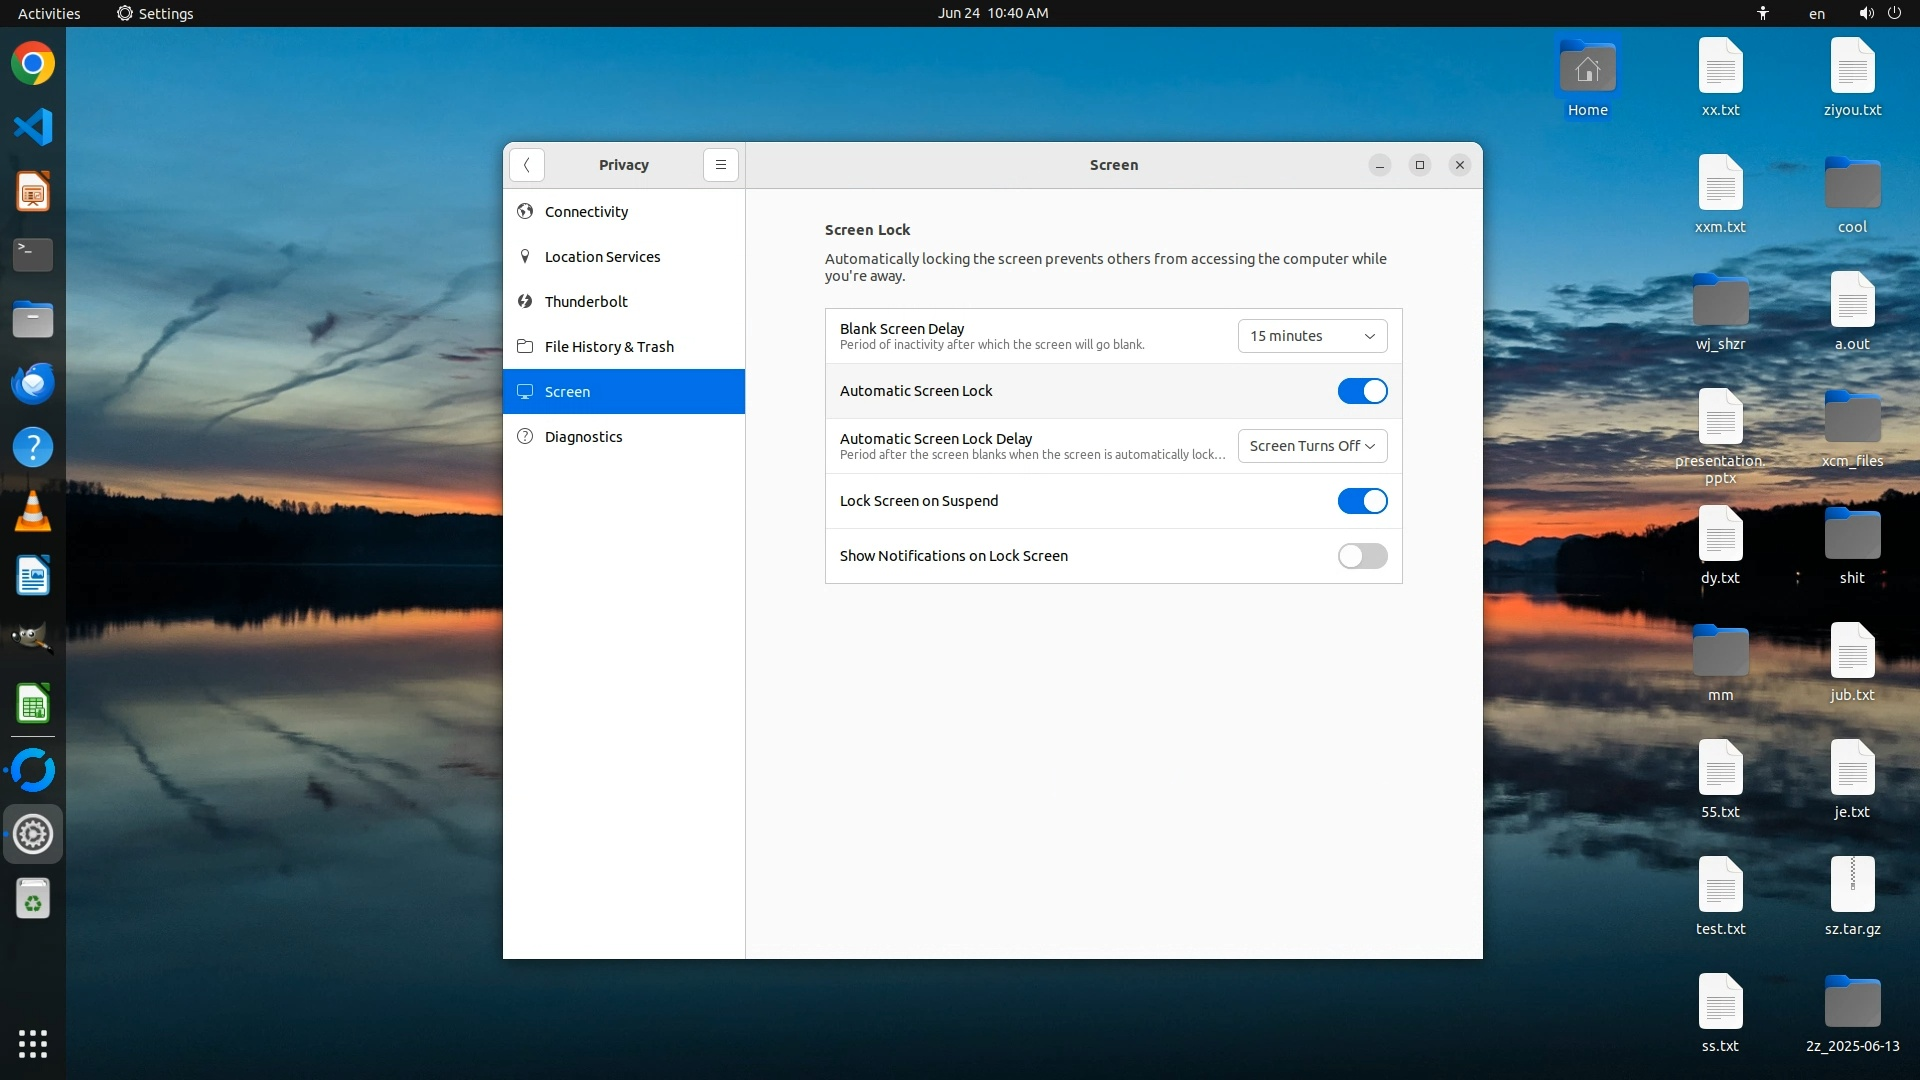Open the Settings app menu in top bar

[x=155, y=13]
